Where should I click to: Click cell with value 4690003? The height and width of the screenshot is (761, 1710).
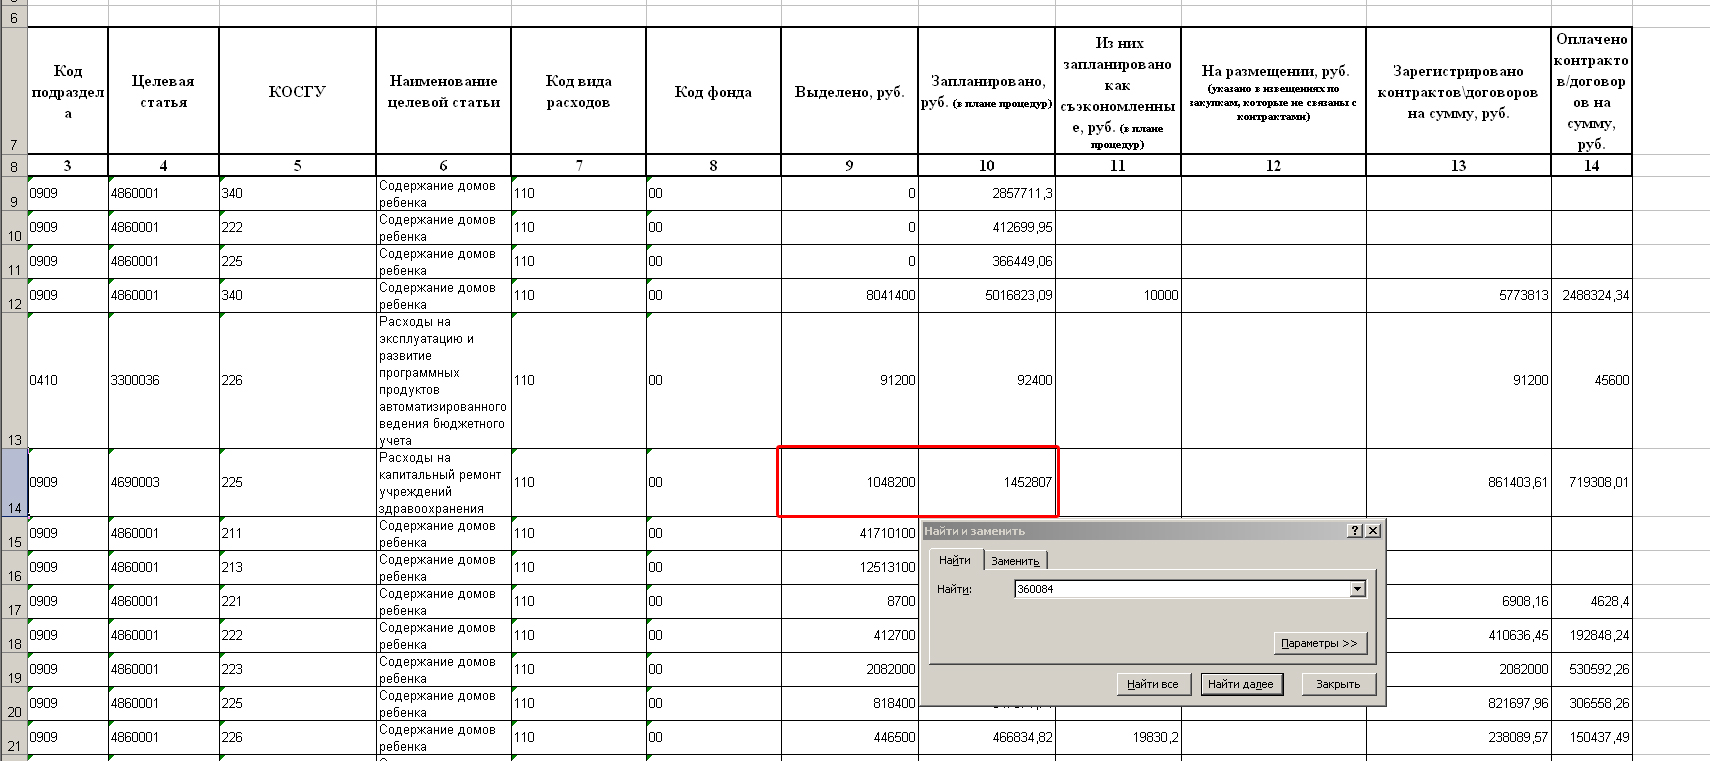pyautogui.click(x=164, y=482)
